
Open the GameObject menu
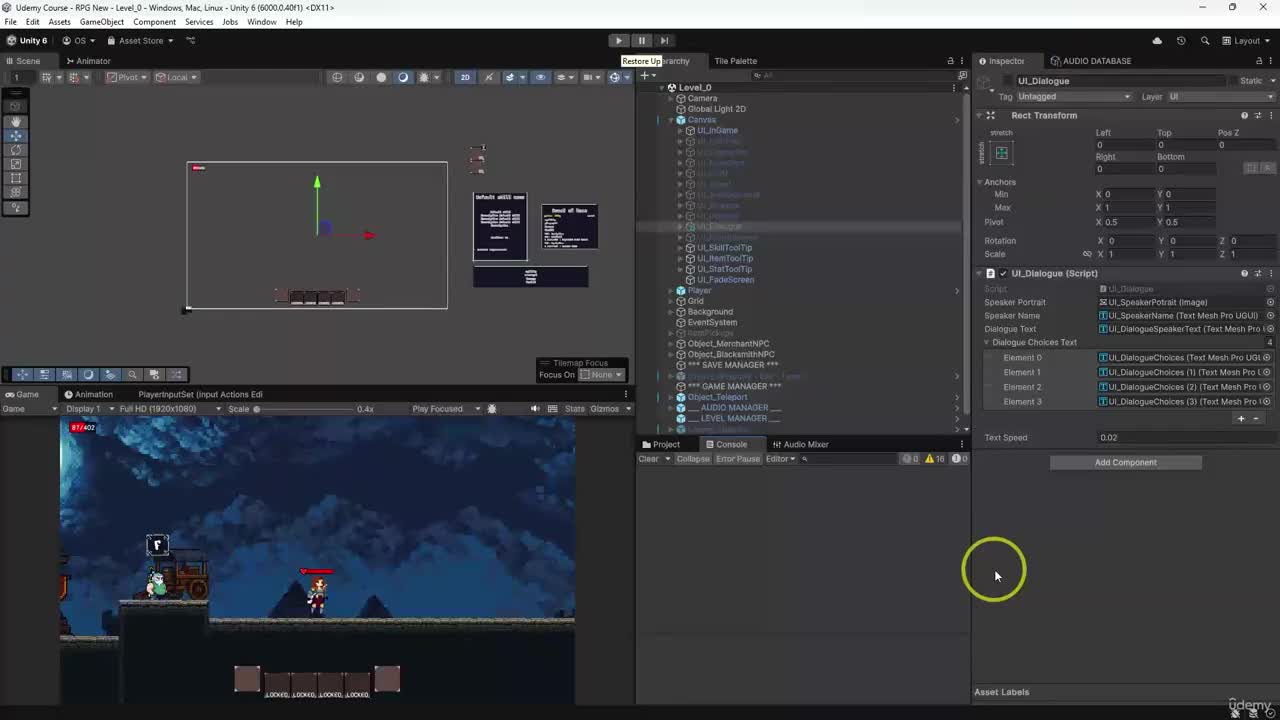tap(101, 22)
